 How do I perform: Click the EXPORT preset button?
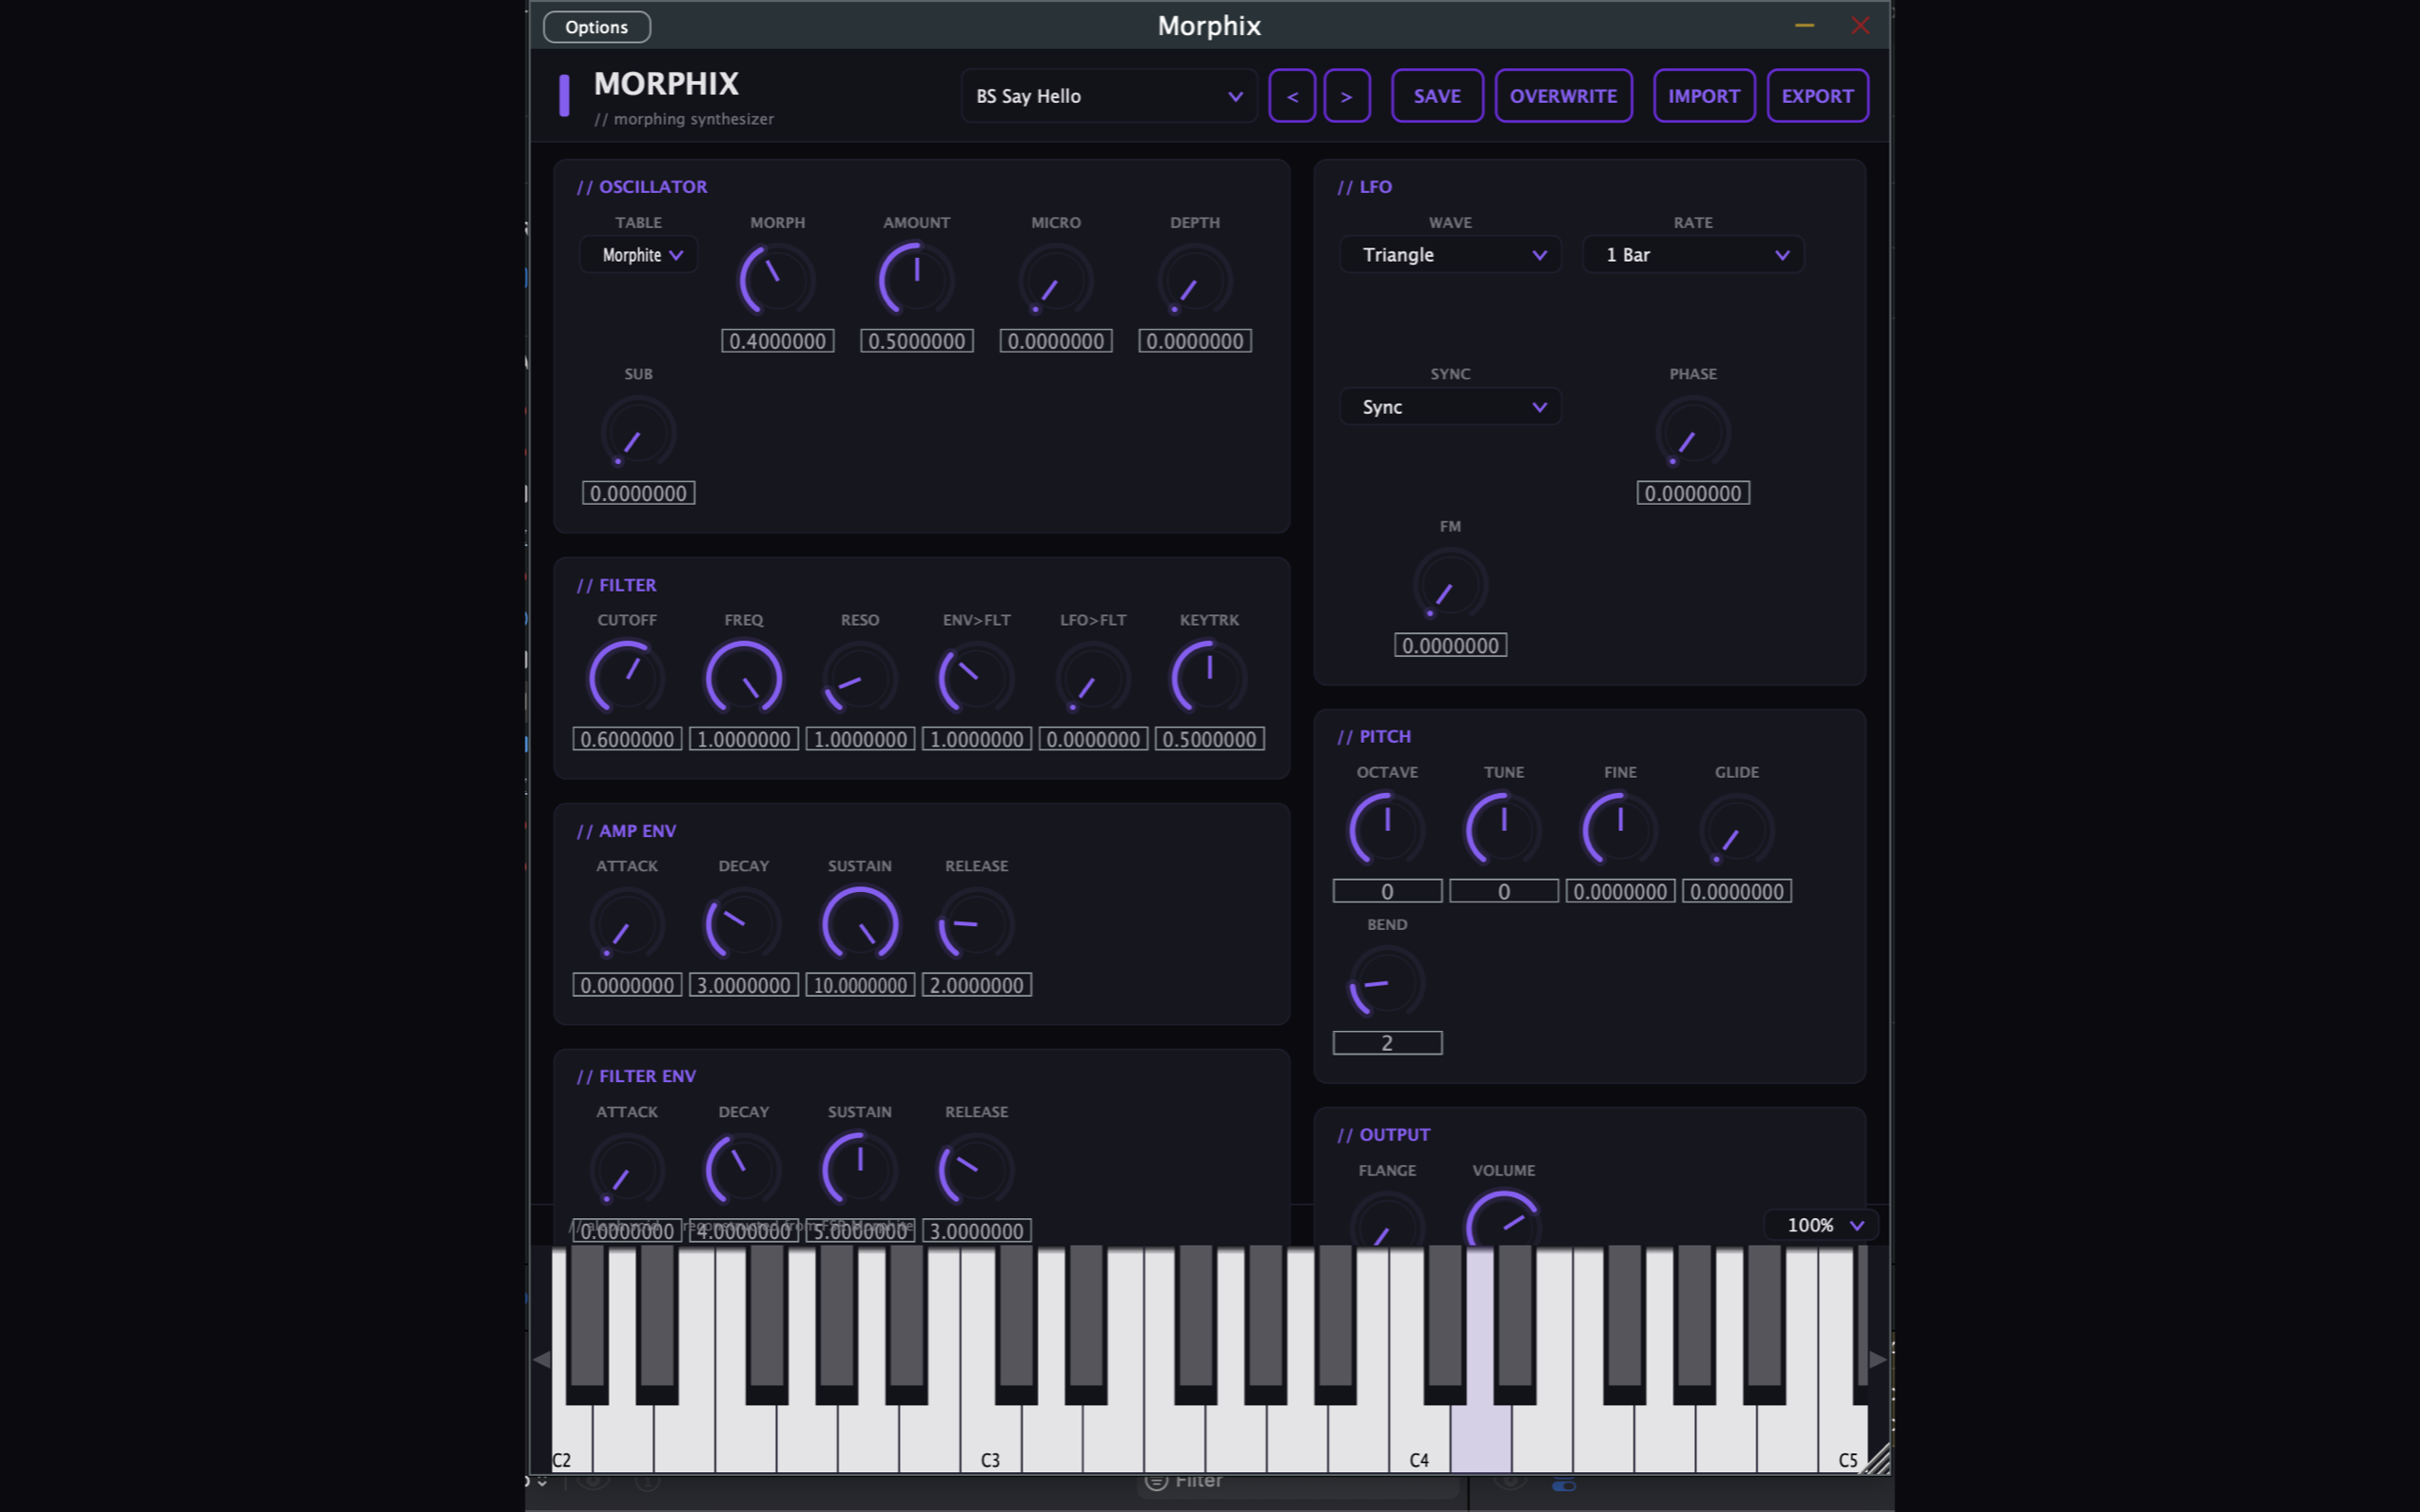1817,96
